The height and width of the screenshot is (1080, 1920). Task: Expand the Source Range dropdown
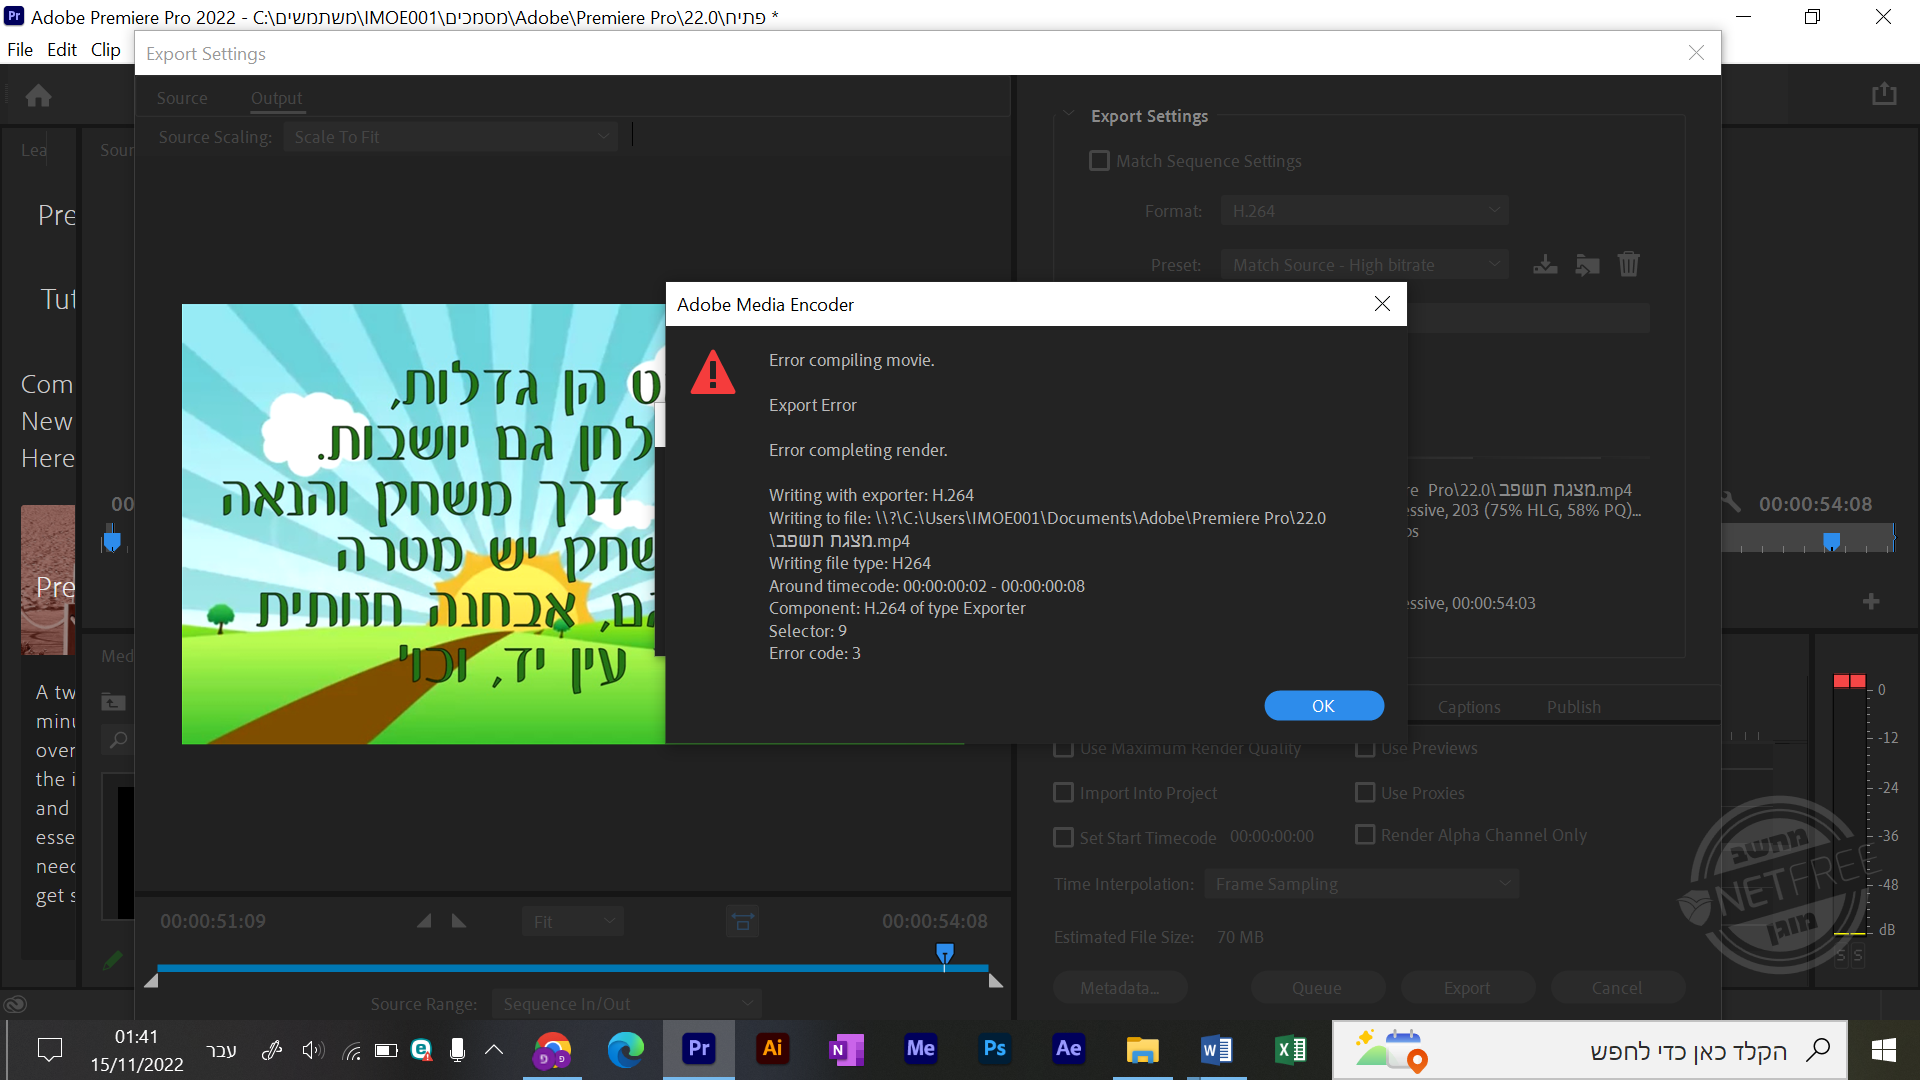click(627, 1004)
